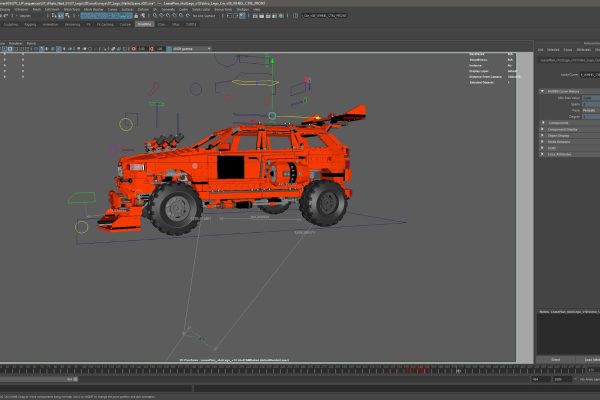Open the Mesh Tools menu

[72, 9]
